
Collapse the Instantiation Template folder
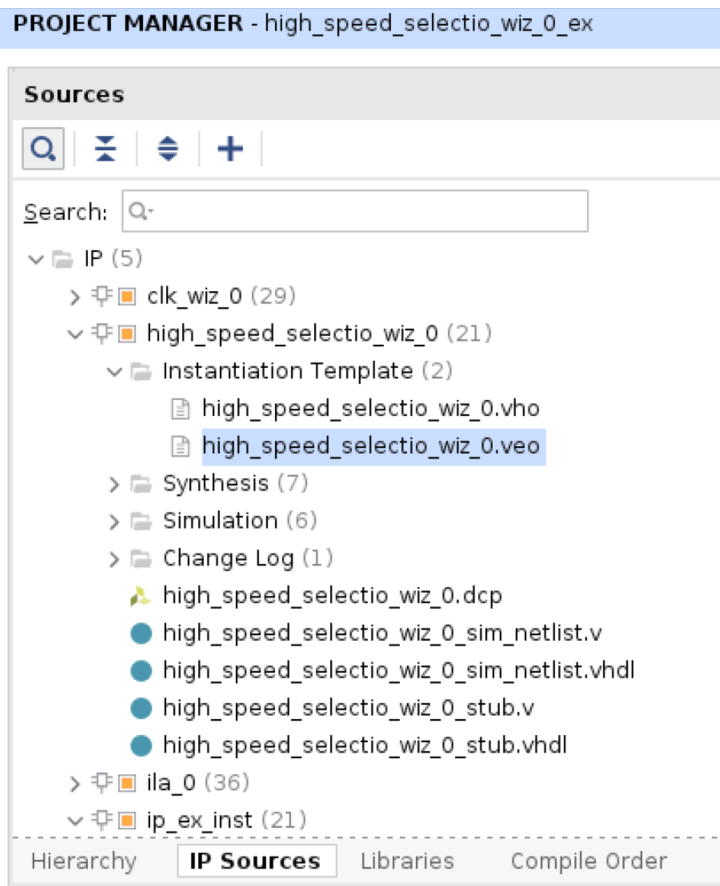114,371
